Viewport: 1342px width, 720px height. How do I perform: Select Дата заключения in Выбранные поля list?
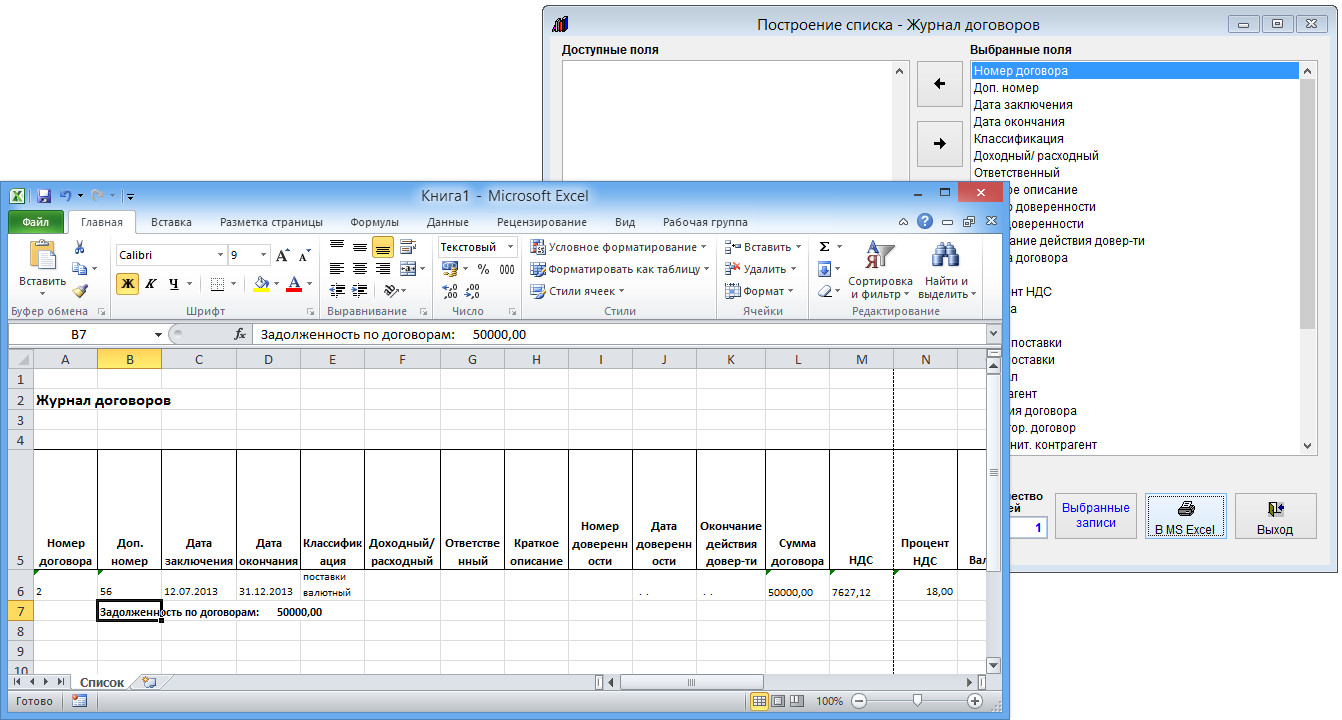click(x=1023, y=105)
